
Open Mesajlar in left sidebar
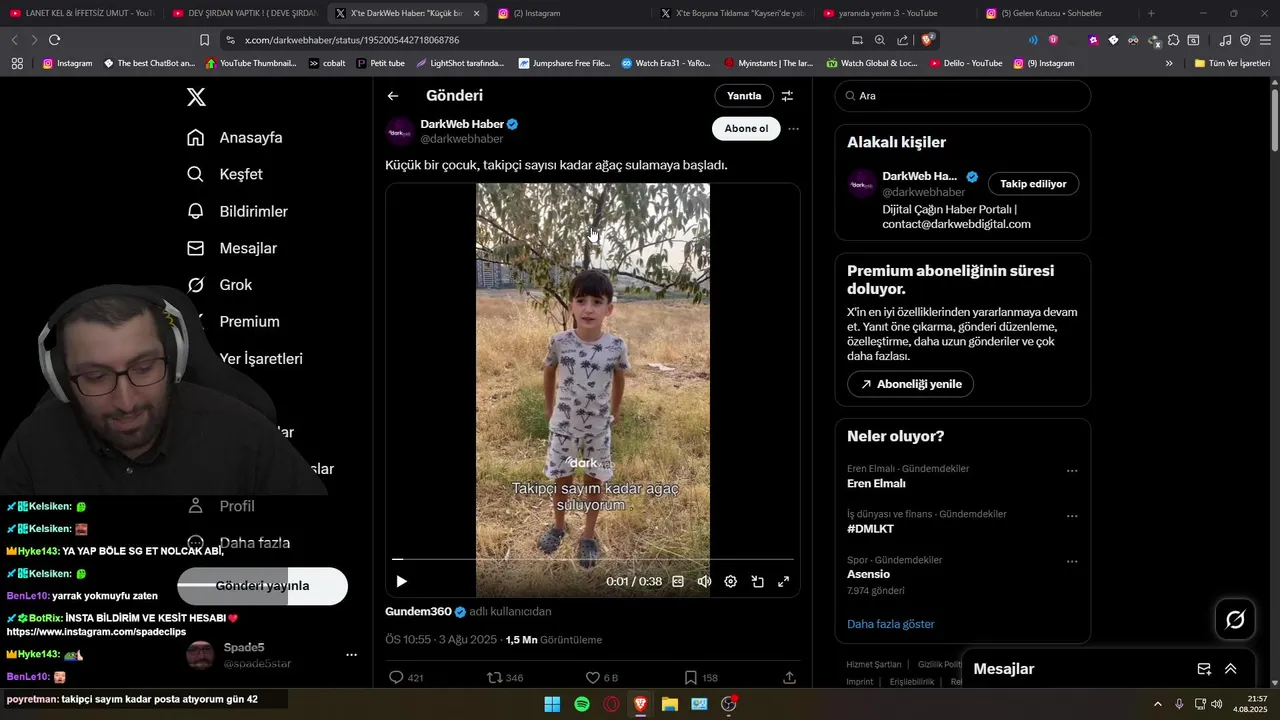click(x=232, y=248)
